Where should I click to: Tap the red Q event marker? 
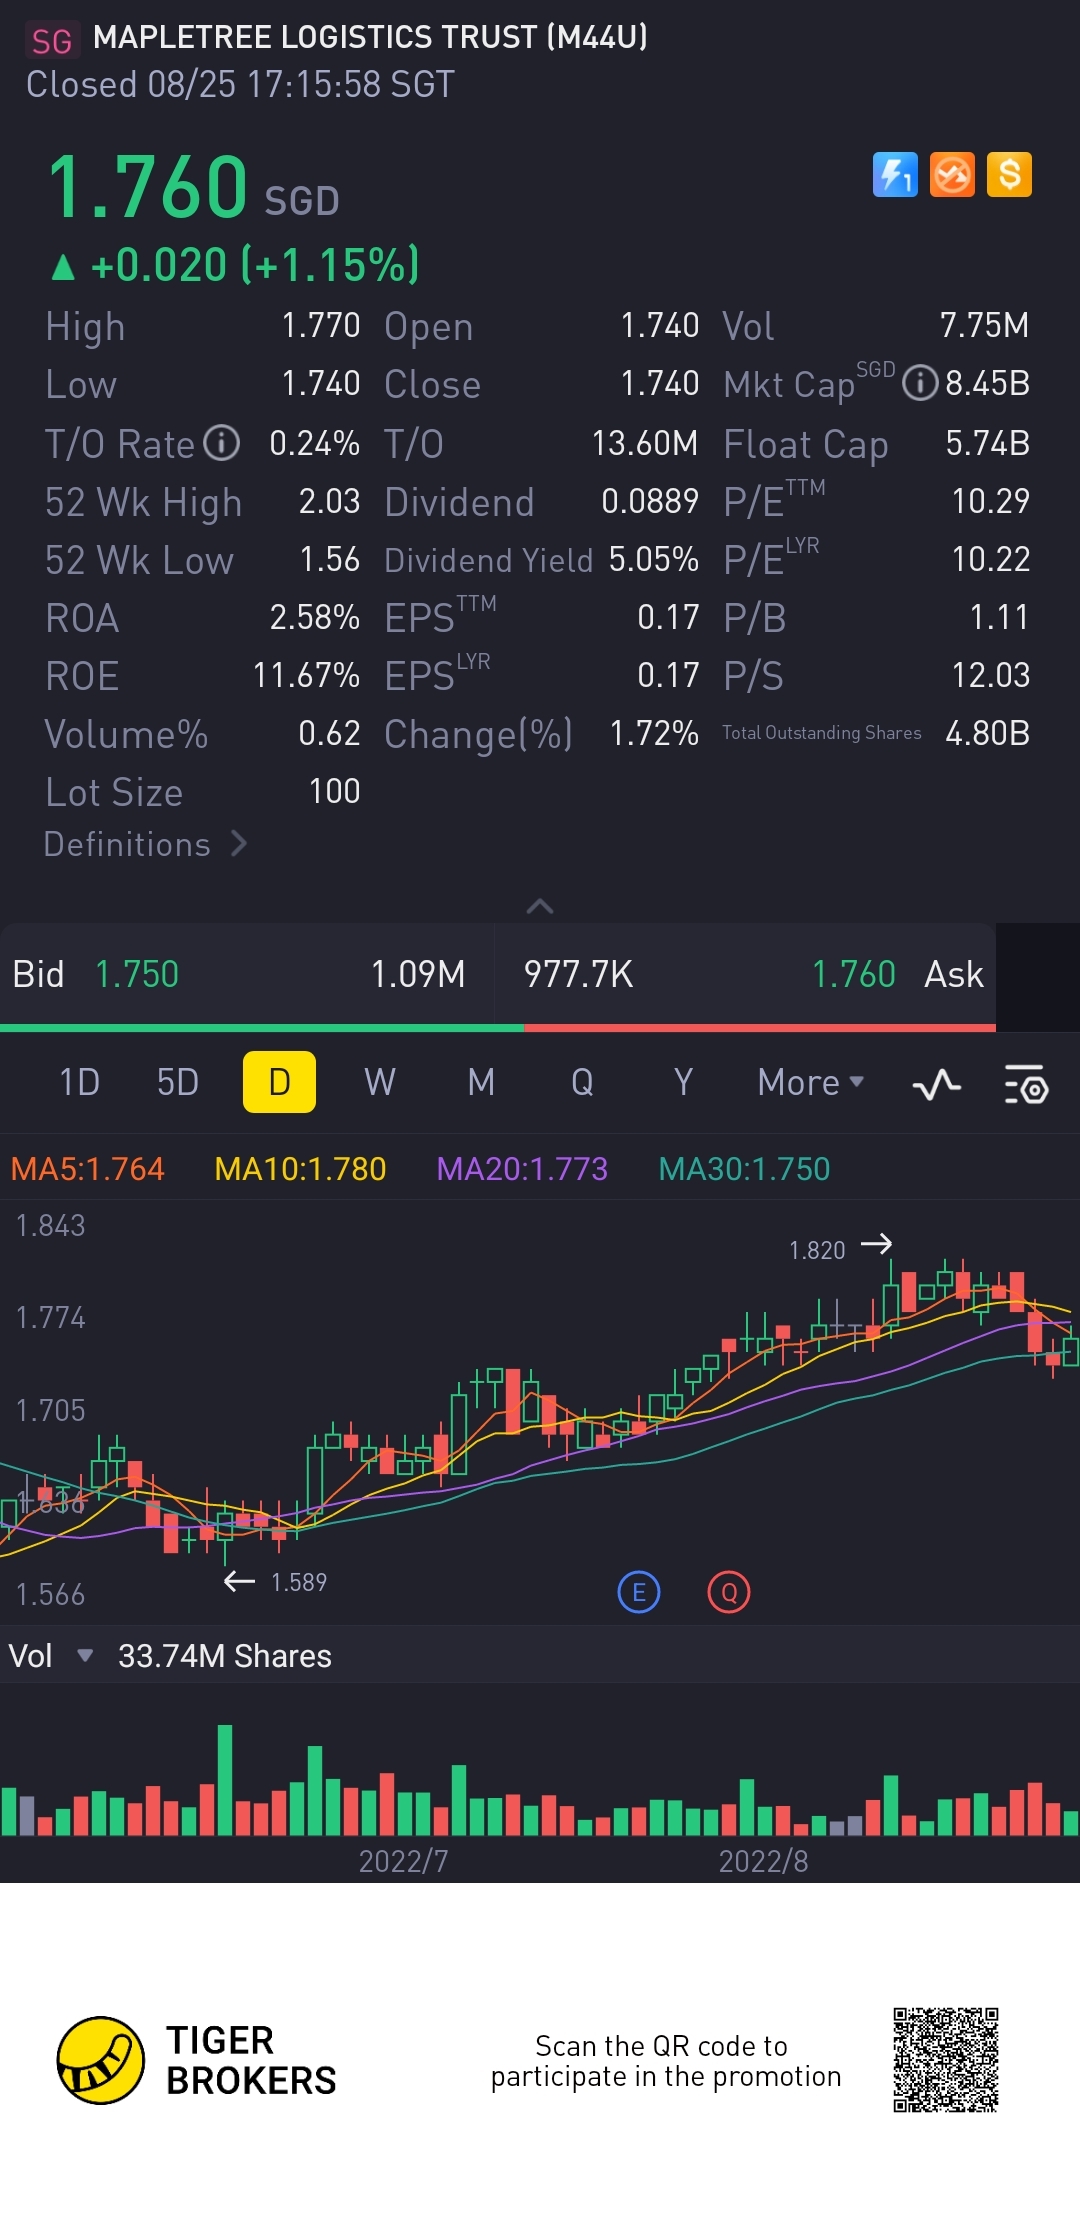pyautogui.click(x=729, y=1592)
